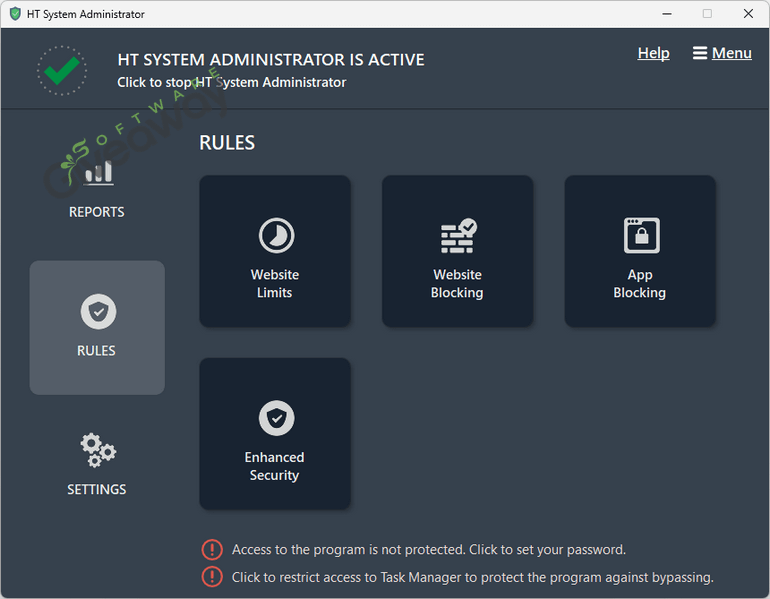Close the HT System Administrator window

(748, 14)
